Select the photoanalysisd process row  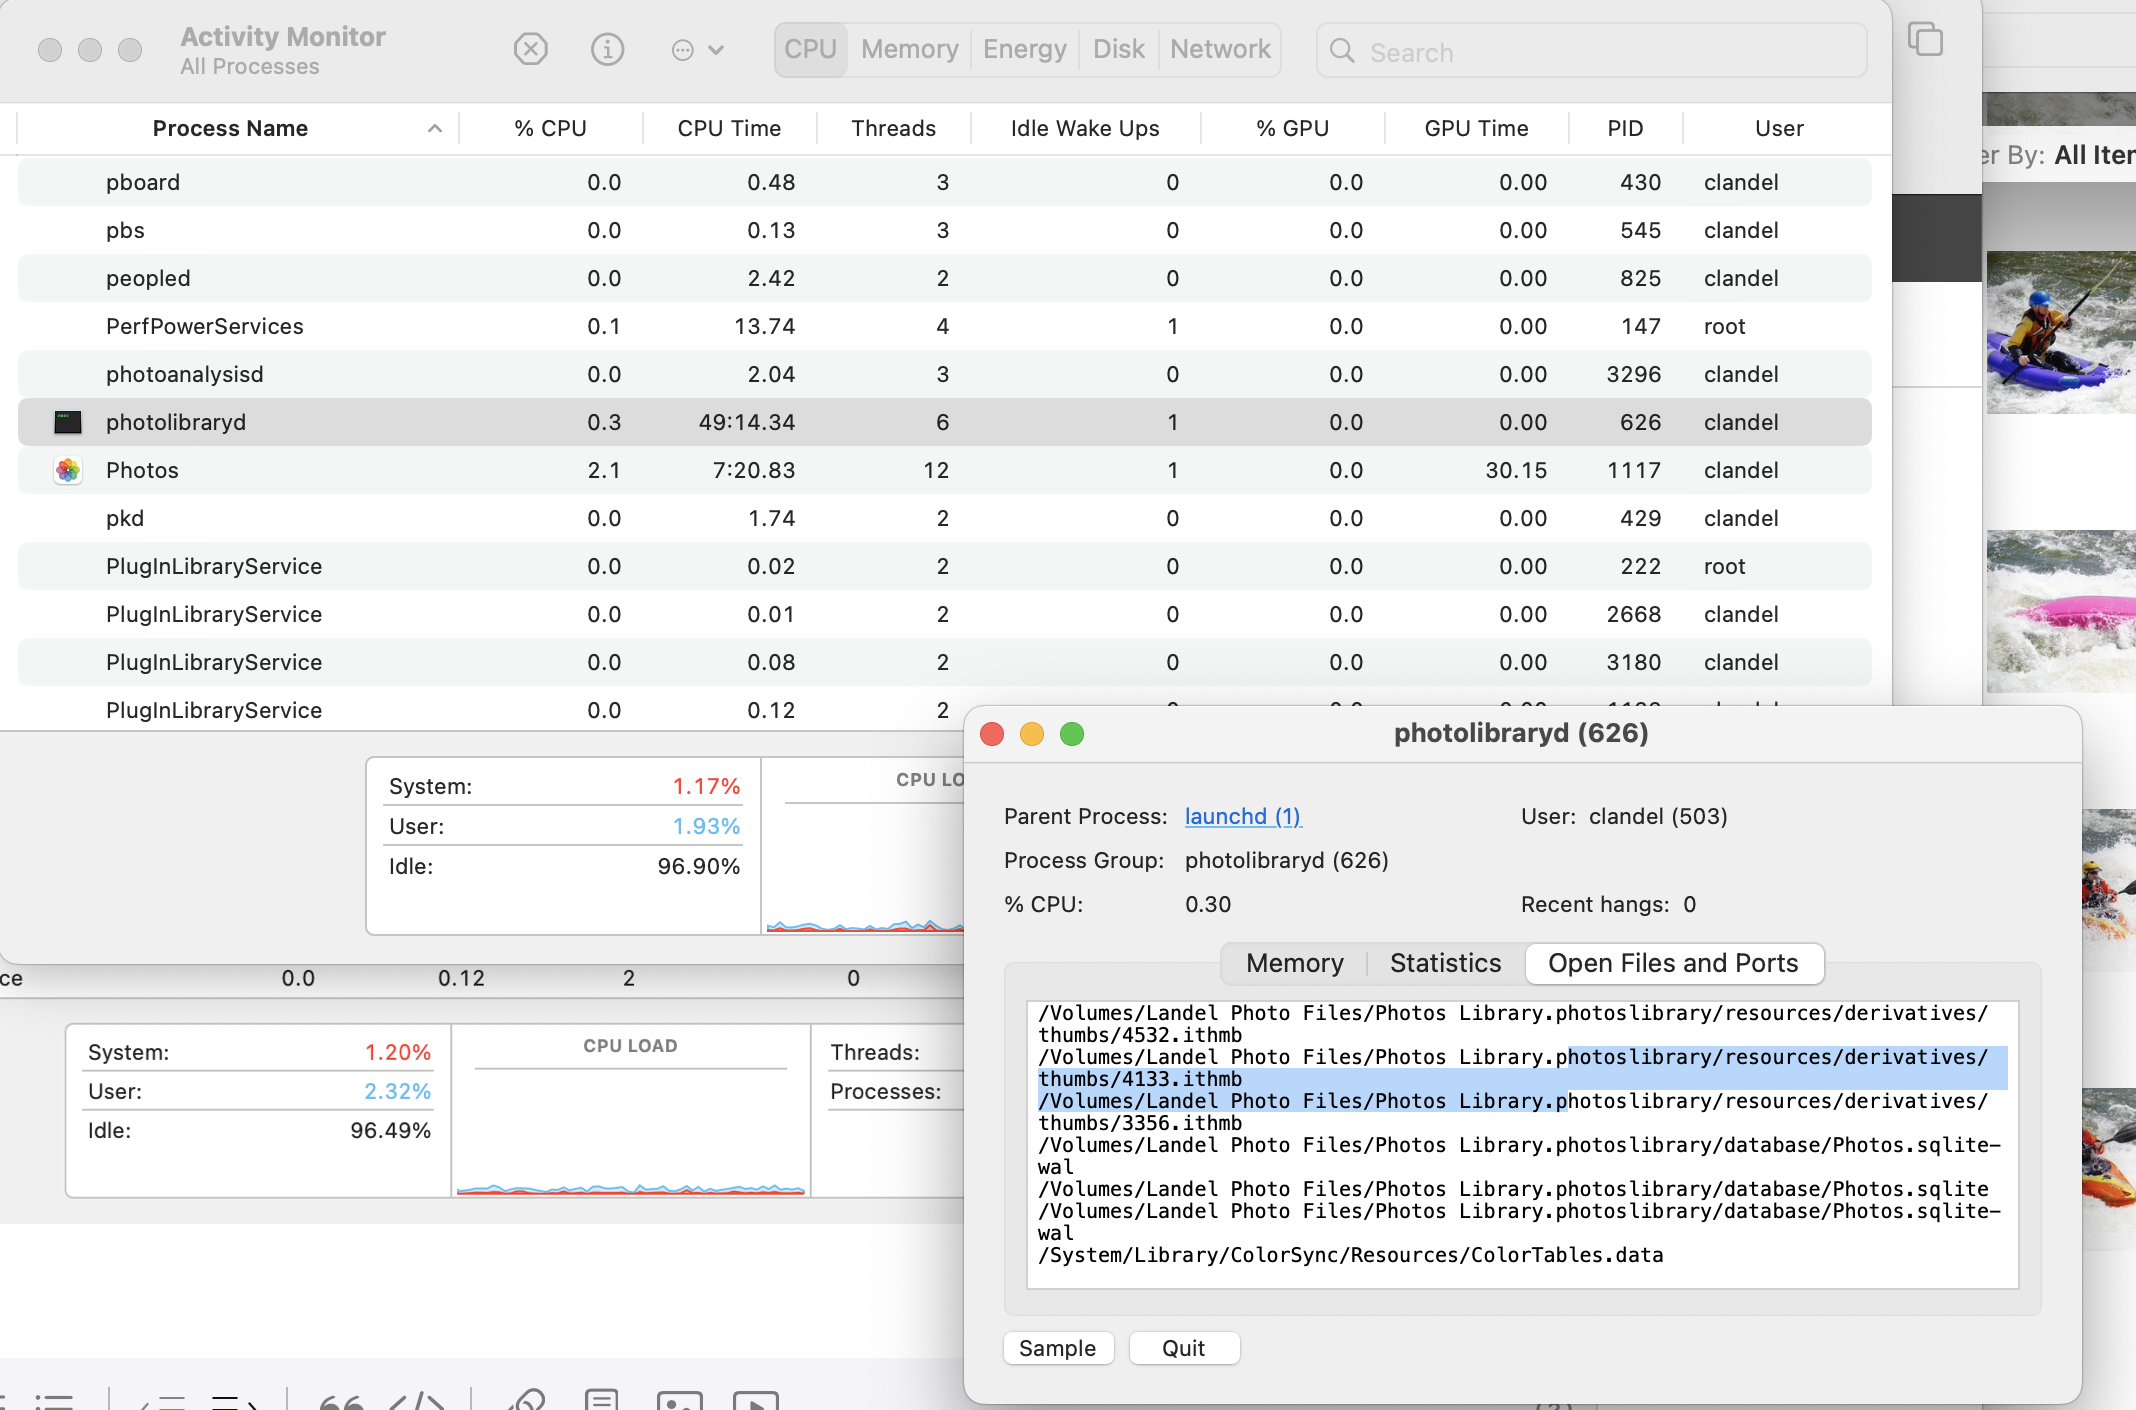pyautogui.click(x=944, y=374)
